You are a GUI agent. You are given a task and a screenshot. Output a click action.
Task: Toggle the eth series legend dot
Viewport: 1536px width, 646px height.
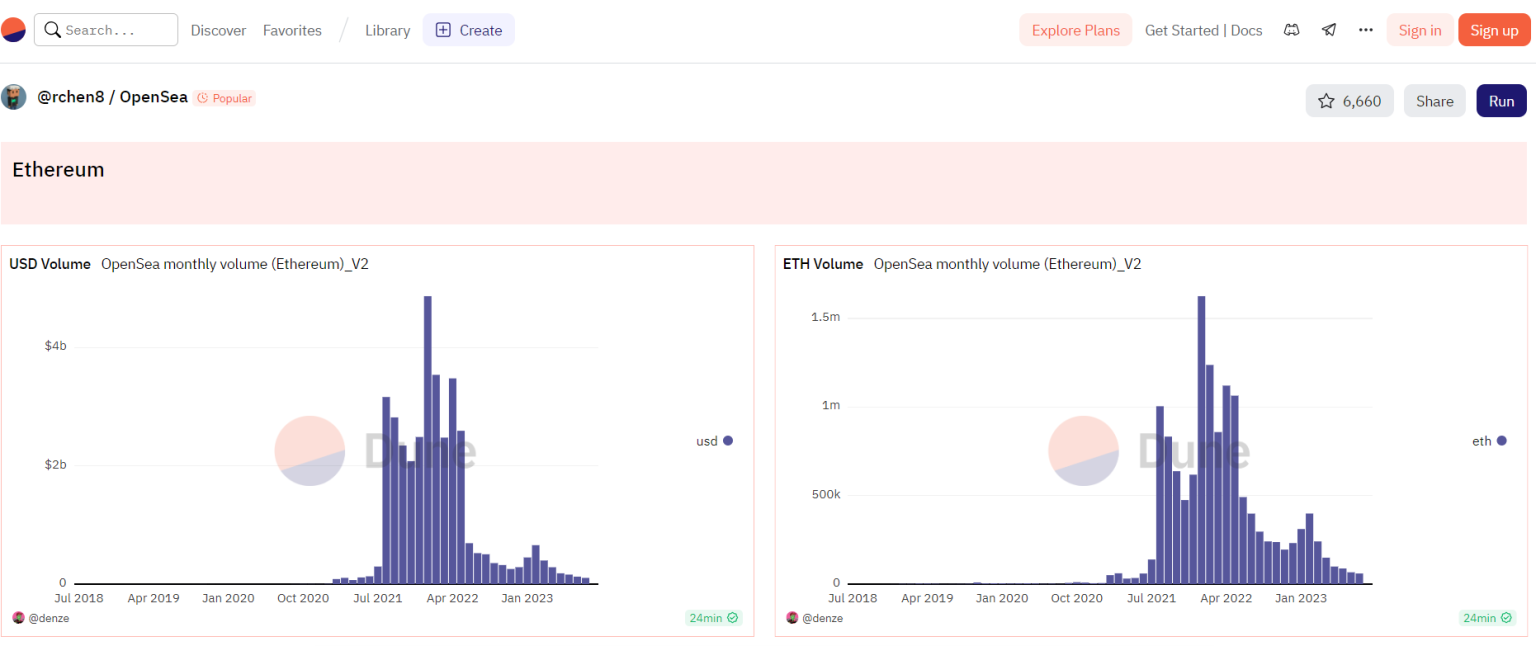click(x=1501, y=441)
